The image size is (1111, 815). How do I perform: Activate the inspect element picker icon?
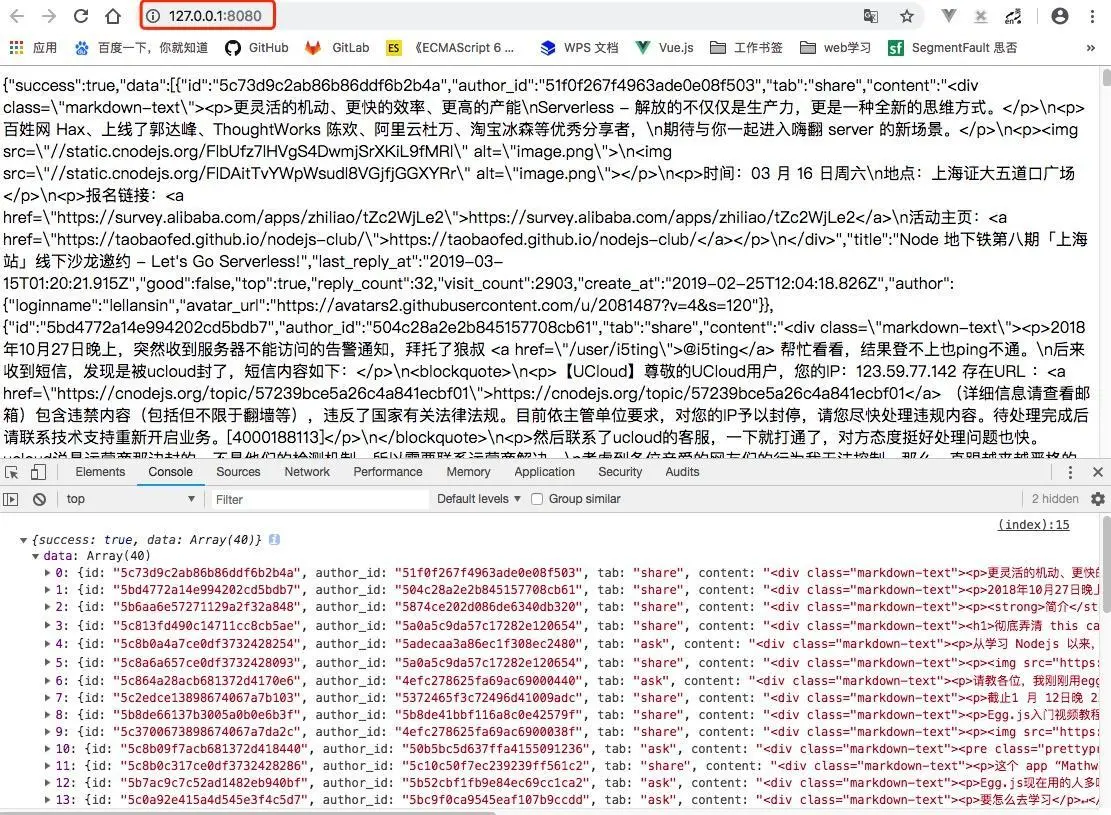click(11, 472)
